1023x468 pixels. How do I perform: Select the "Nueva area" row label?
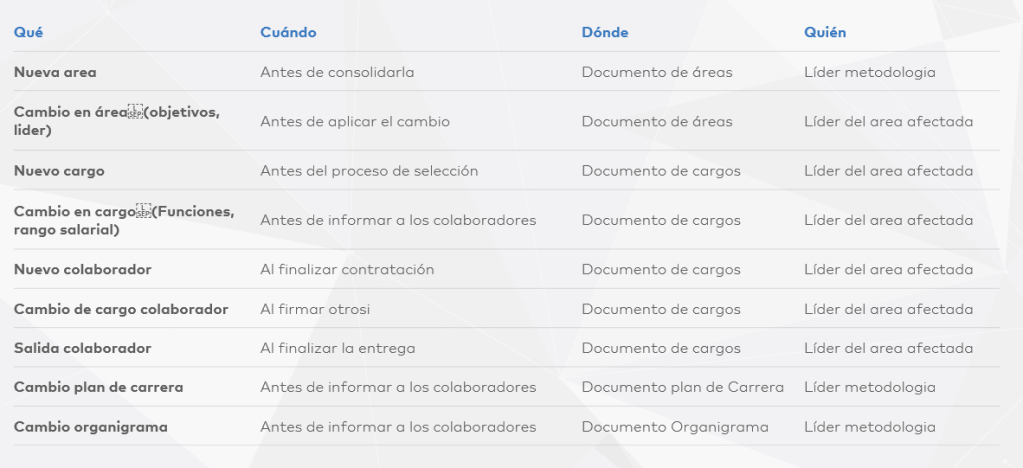pos(55,72)
